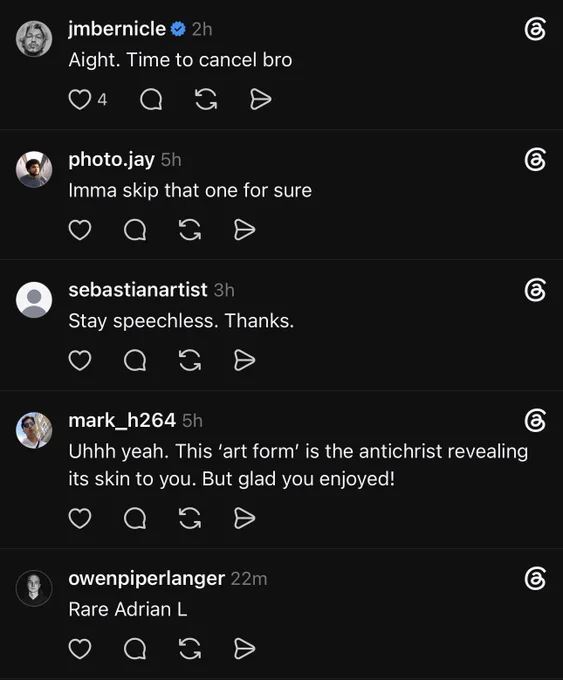Share sebastianartist's comment via send icon
This screenshot has width=563, height=680.
[x=245, y=360]
